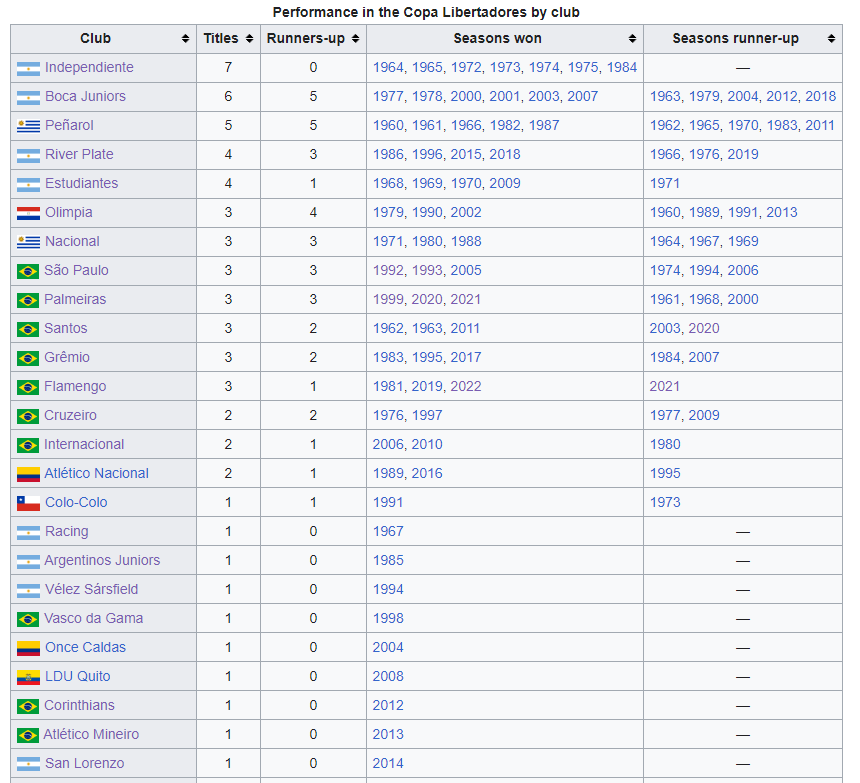
Task: Click the Chile flag beside Colo-Colo
Action: (x=29, y=503)
